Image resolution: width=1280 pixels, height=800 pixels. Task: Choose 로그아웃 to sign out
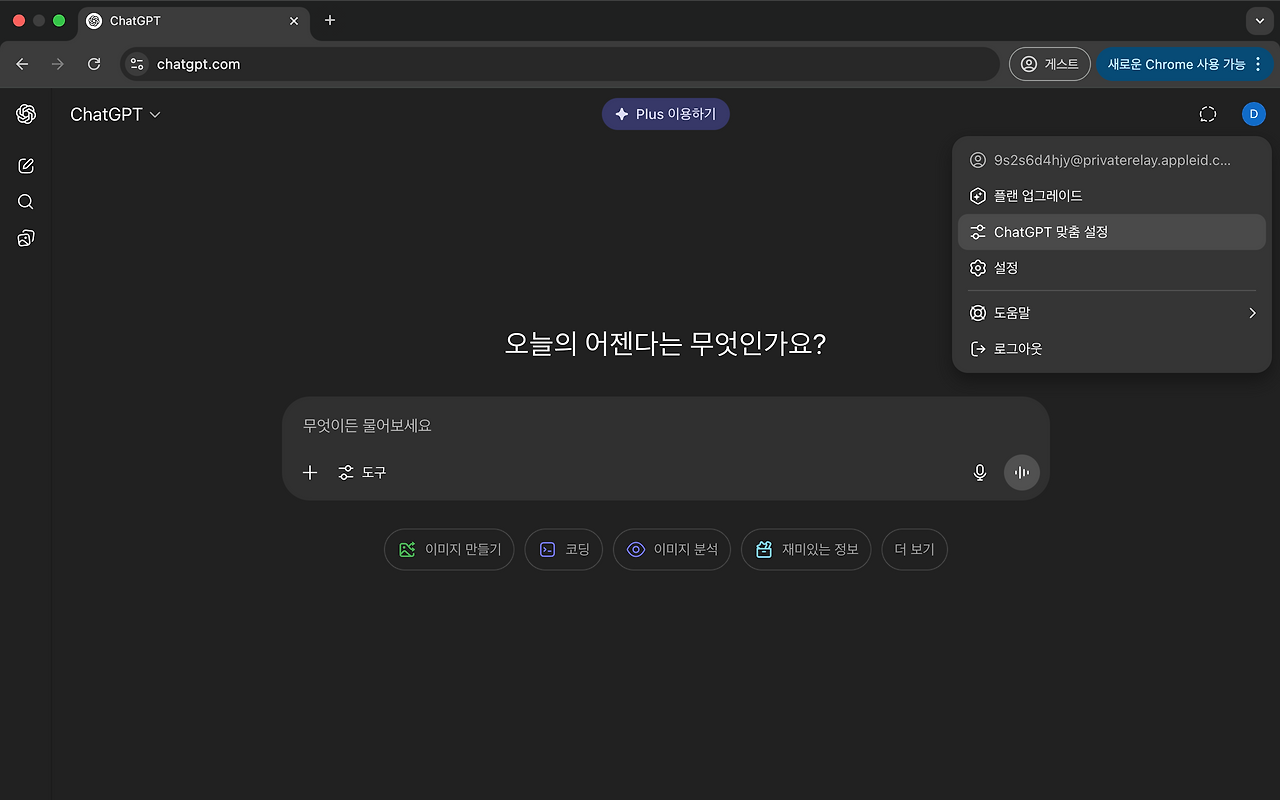1112,349
